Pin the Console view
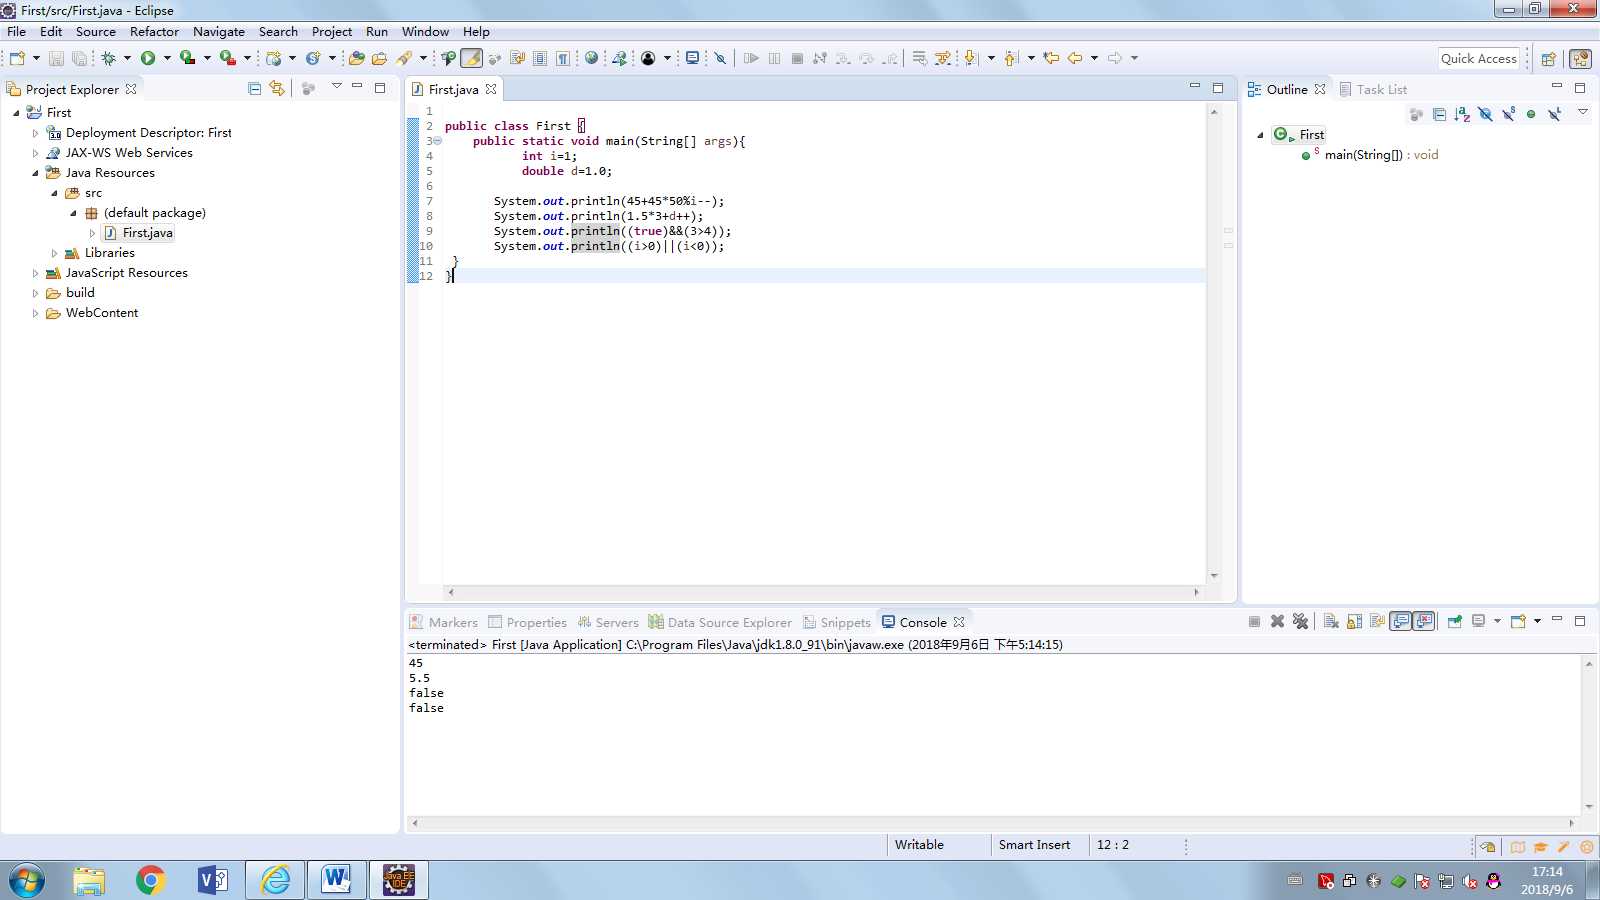 [x=1455, y=621]
